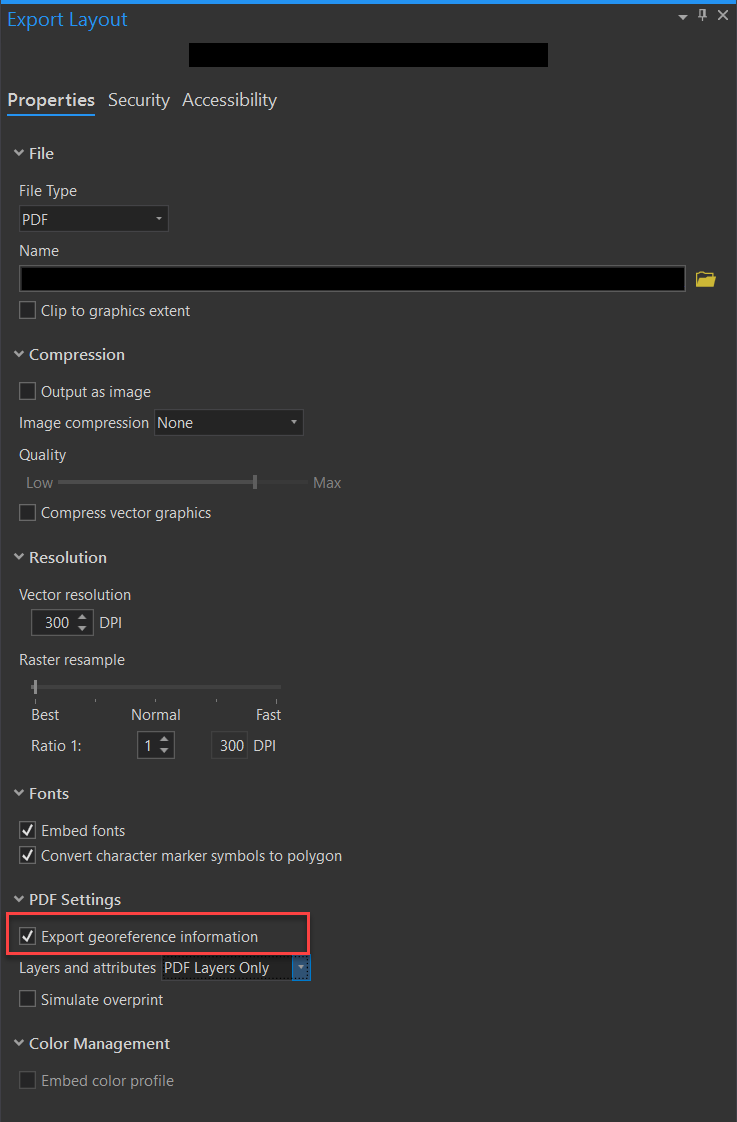Pin the Export Layout pane
This screenshot has width=737, height=1122.
703,15
